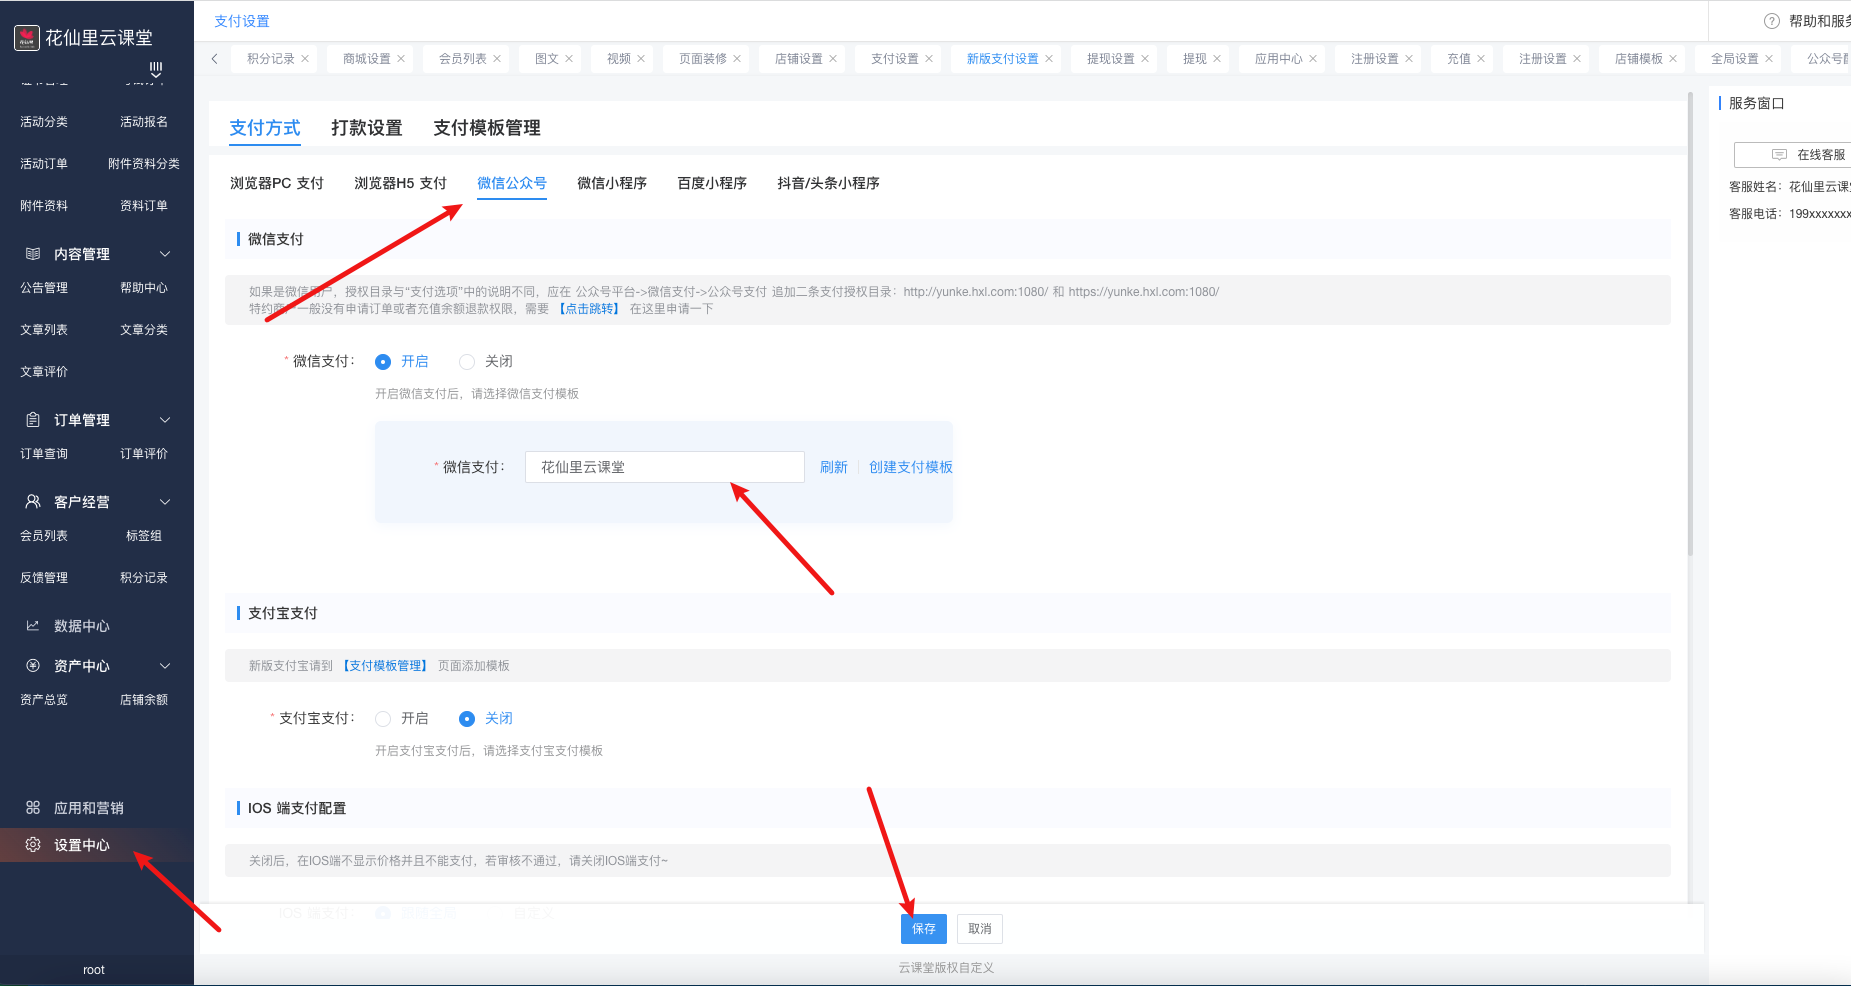Open 文章列表 in sidebar
This screenshot has height=986, width=1851.
(x=44, y=330)
